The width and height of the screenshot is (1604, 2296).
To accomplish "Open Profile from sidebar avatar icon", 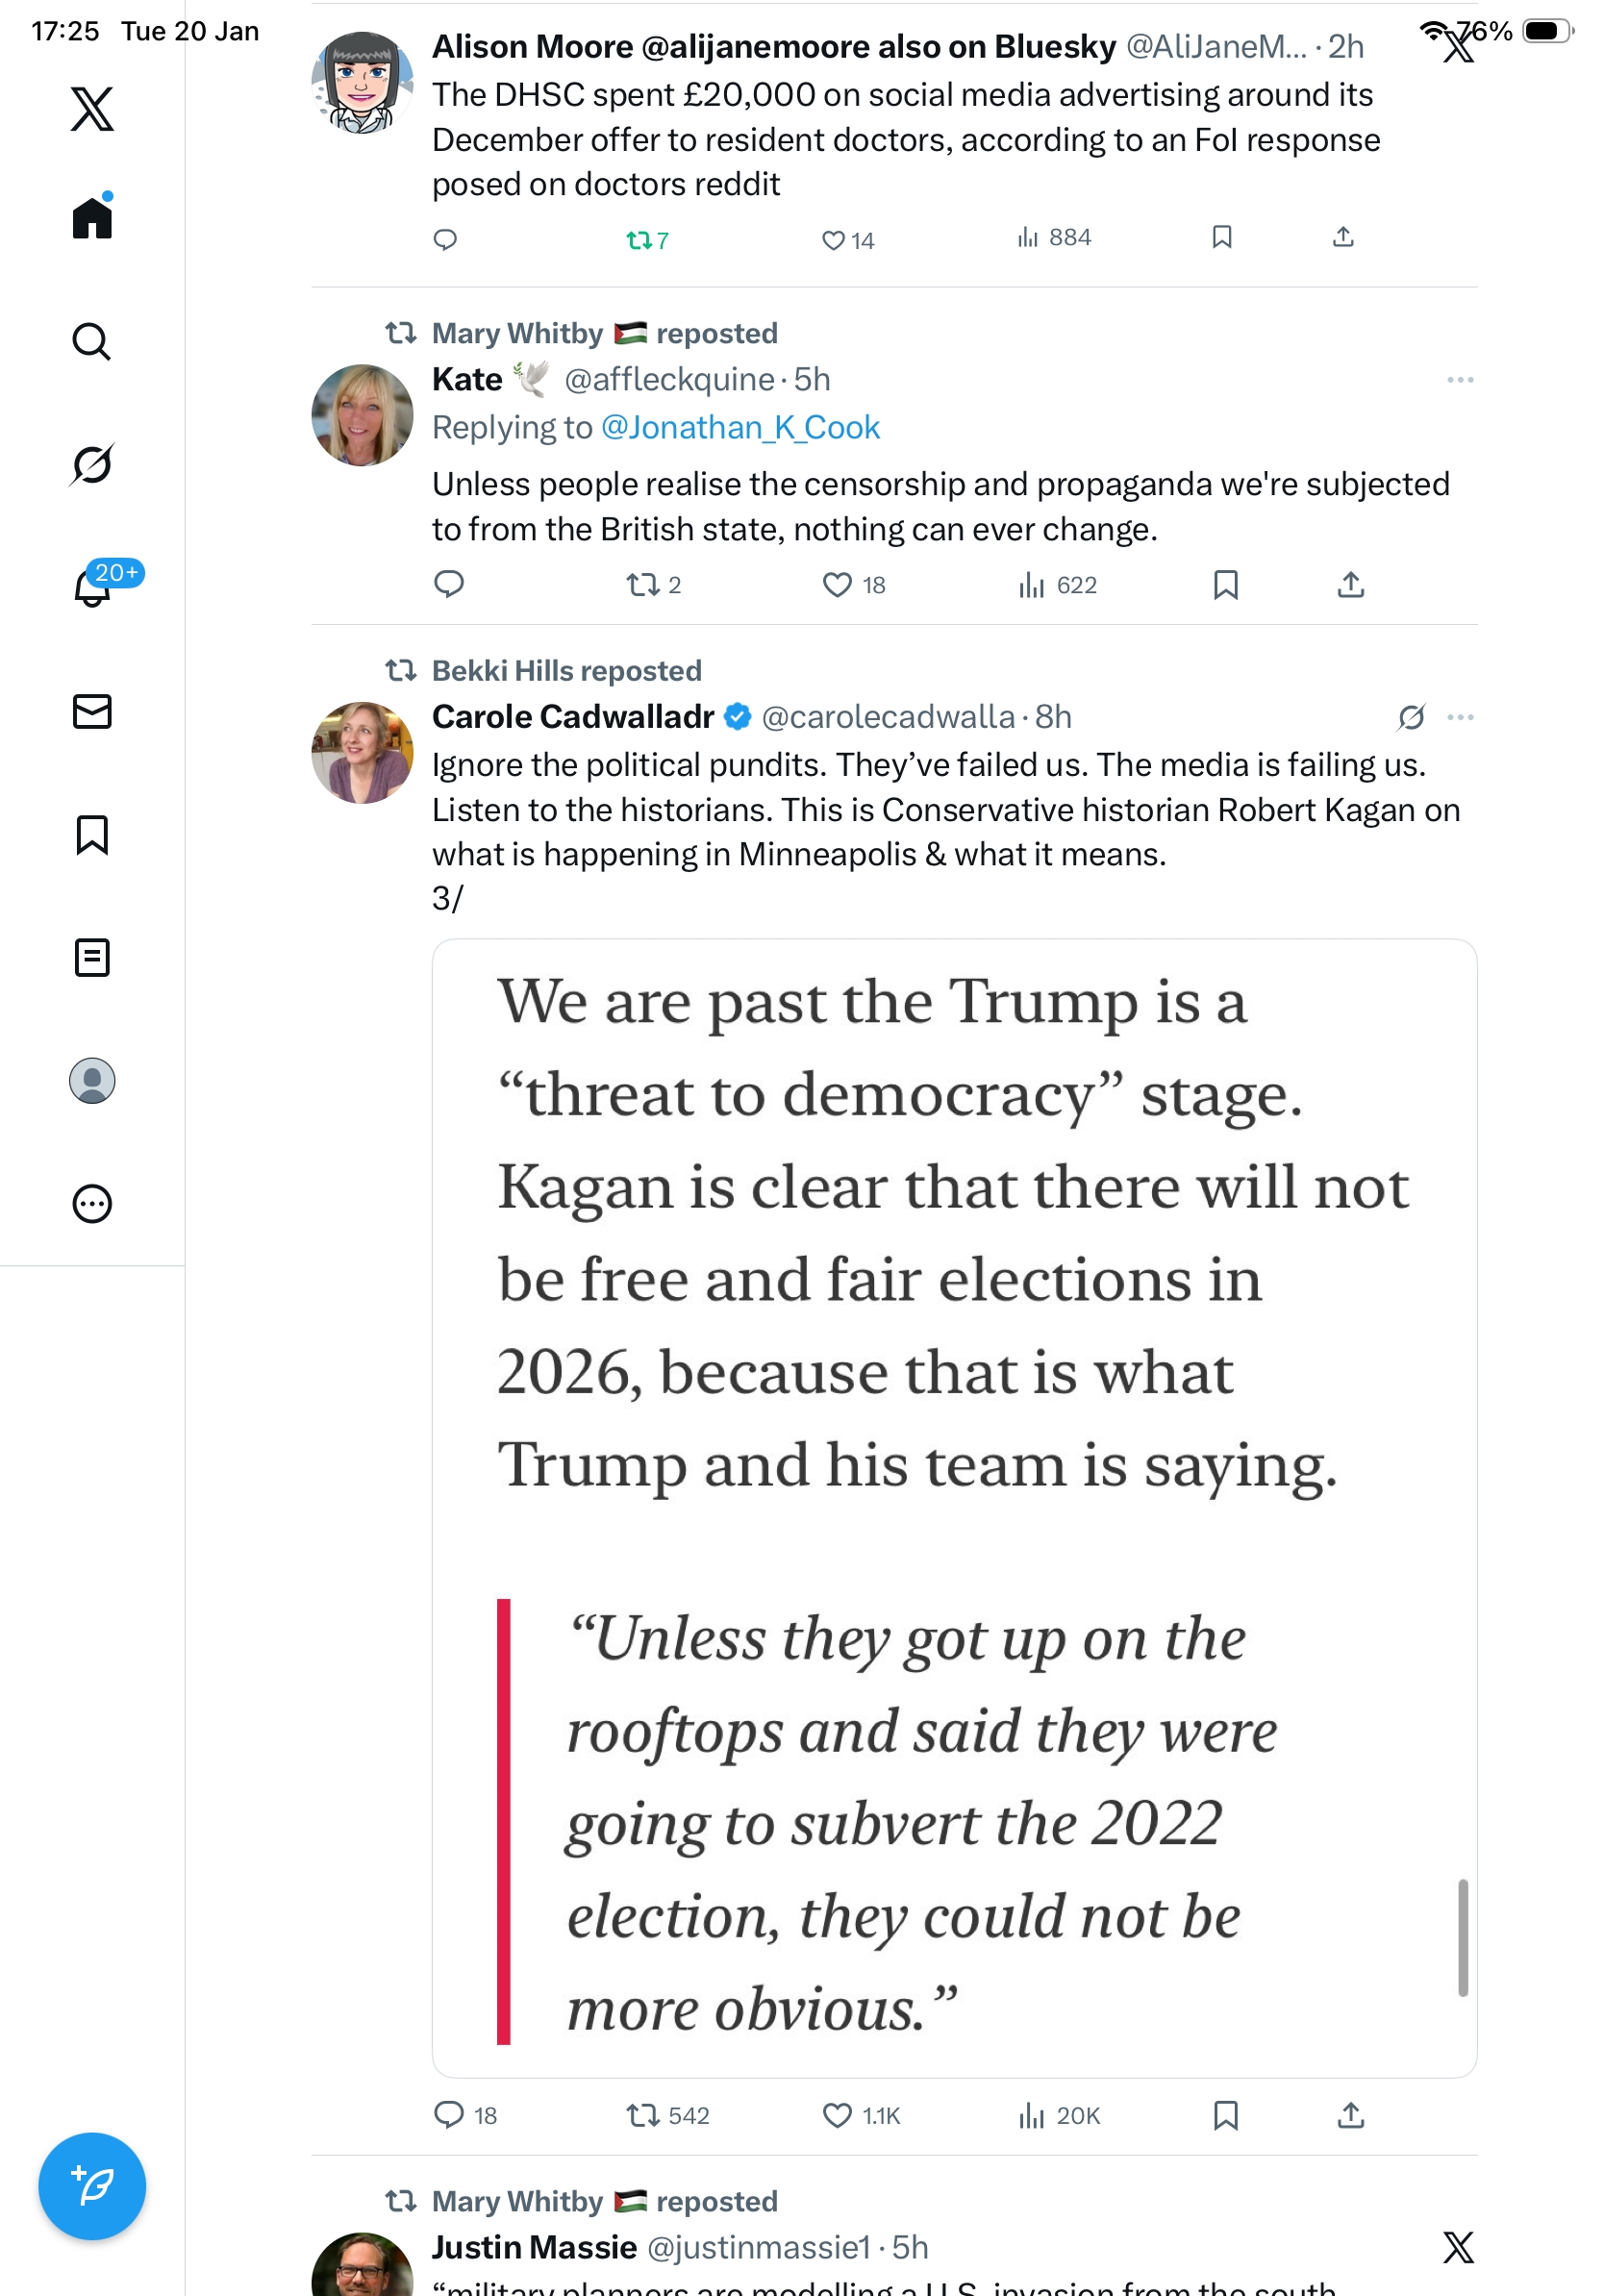I will (x=92, y=1080).
